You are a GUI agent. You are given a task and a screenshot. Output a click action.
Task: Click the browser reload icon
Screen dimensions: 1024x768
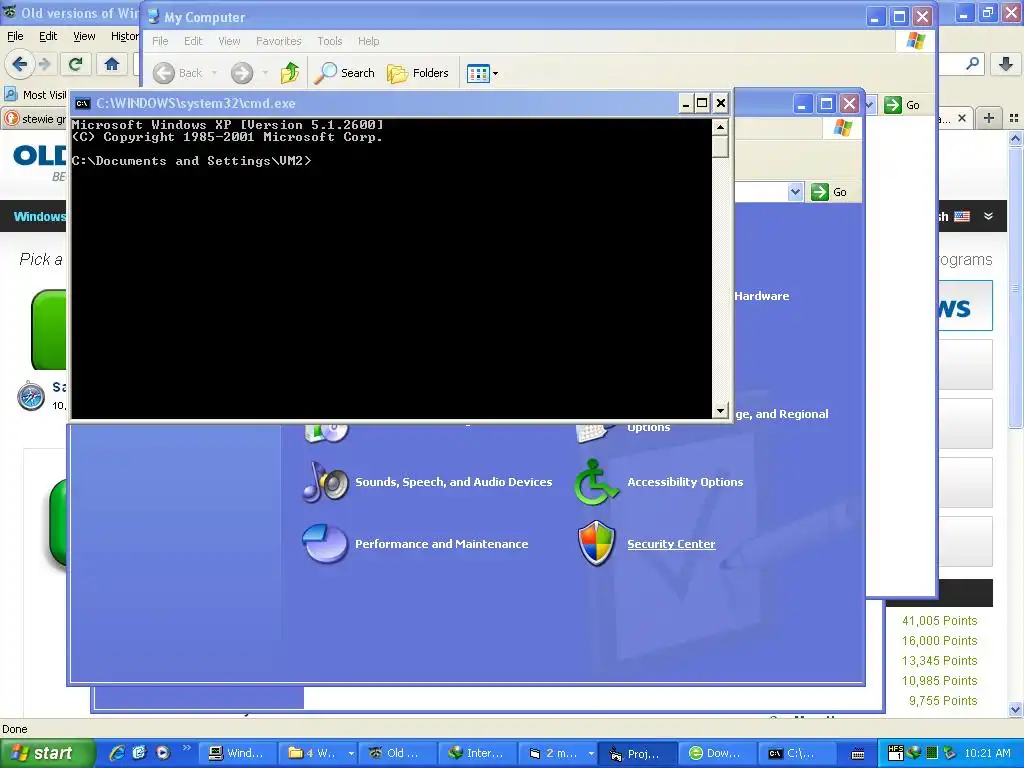click(x=75, y=64)
